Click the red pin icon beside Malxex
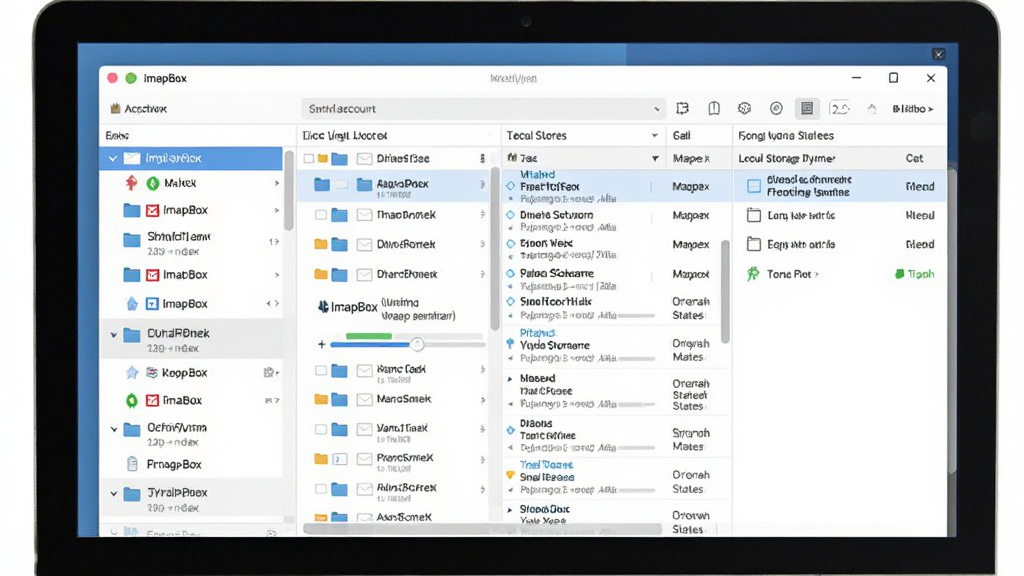The width and height of the screenshot is (1024, 576). (x=131, y=183)
